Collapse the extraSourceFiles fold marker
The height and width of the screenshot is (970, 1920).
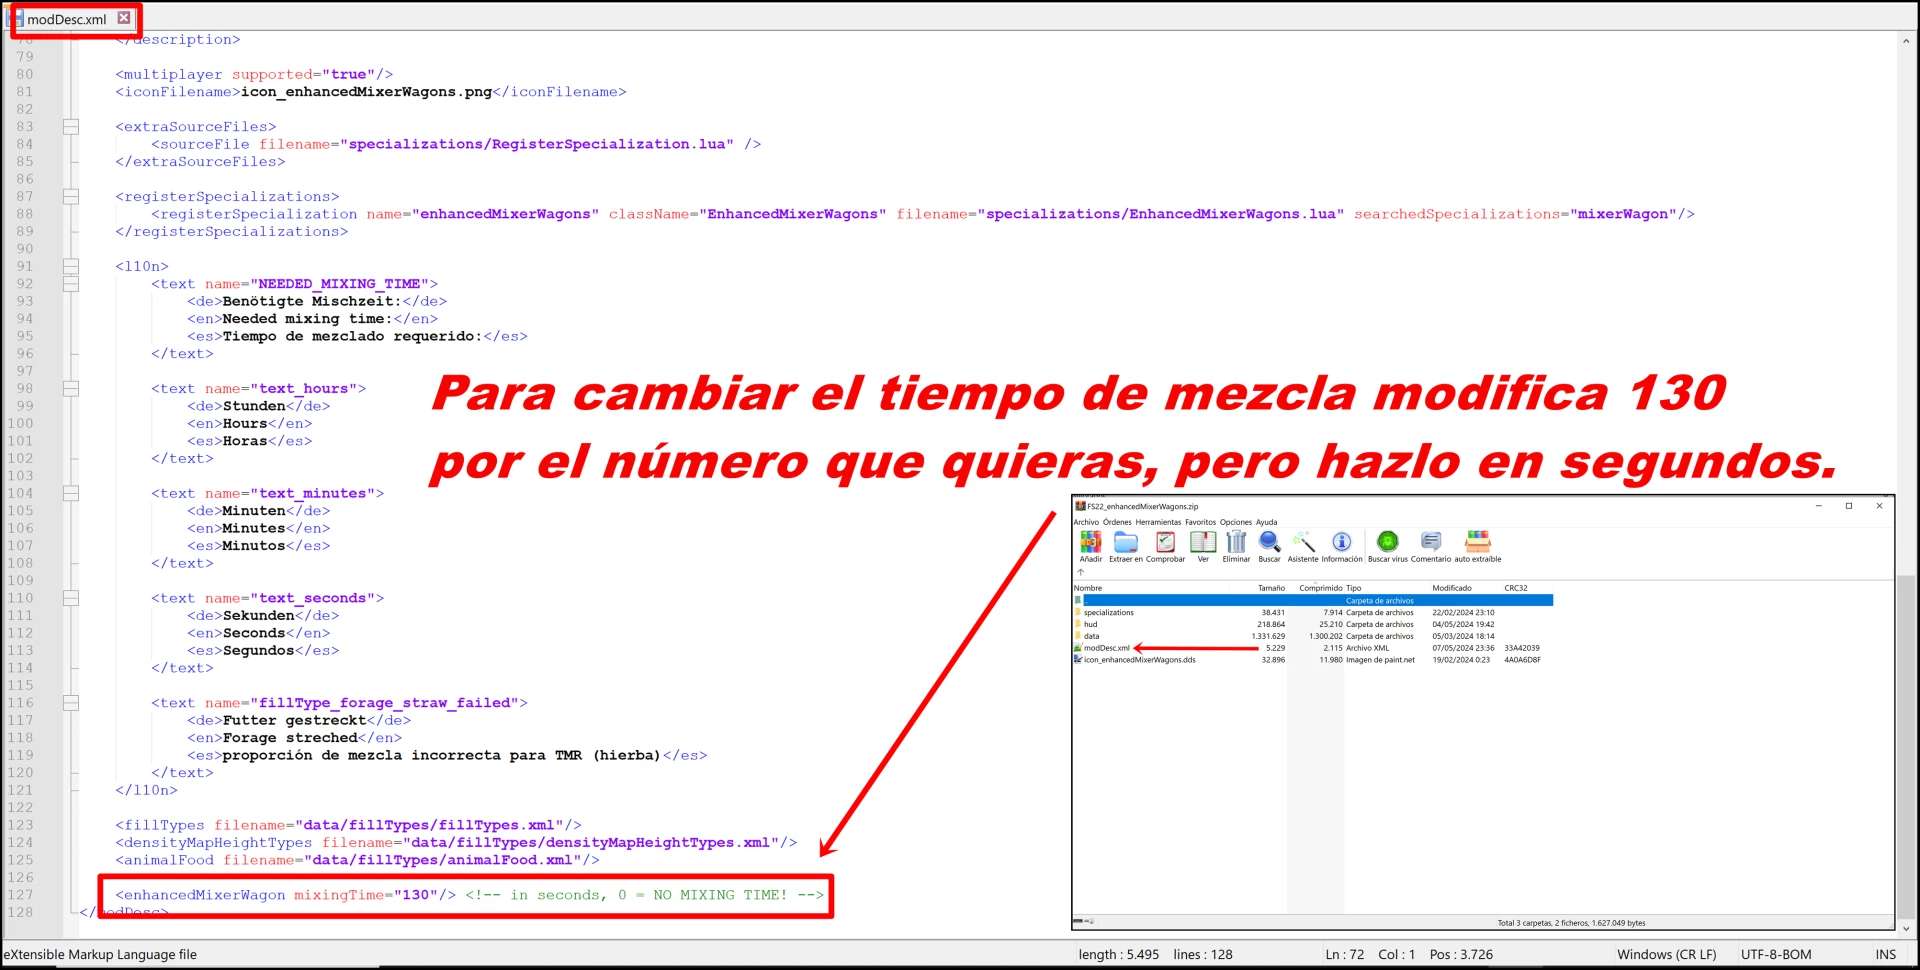(x=71, y=127)
